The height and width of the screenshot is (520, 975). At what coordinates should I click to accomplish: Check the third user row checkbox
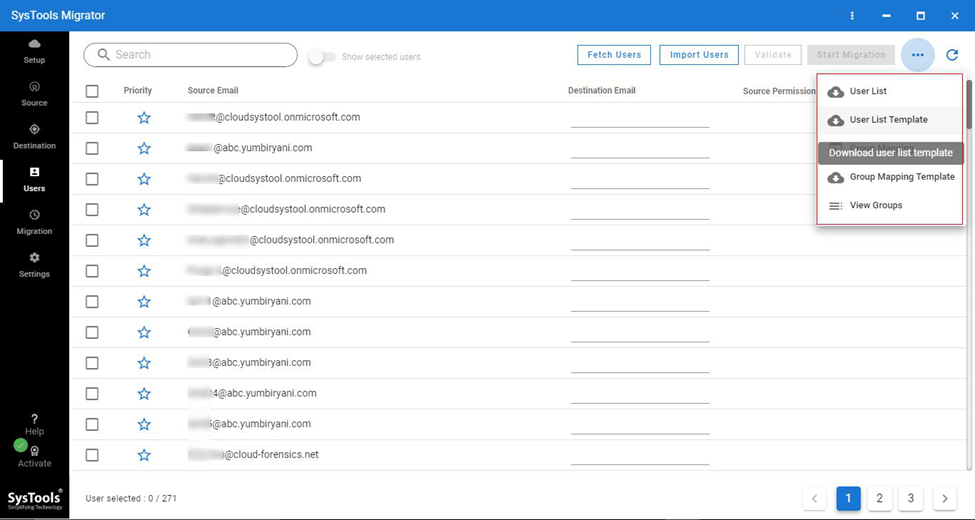(92, 179)
